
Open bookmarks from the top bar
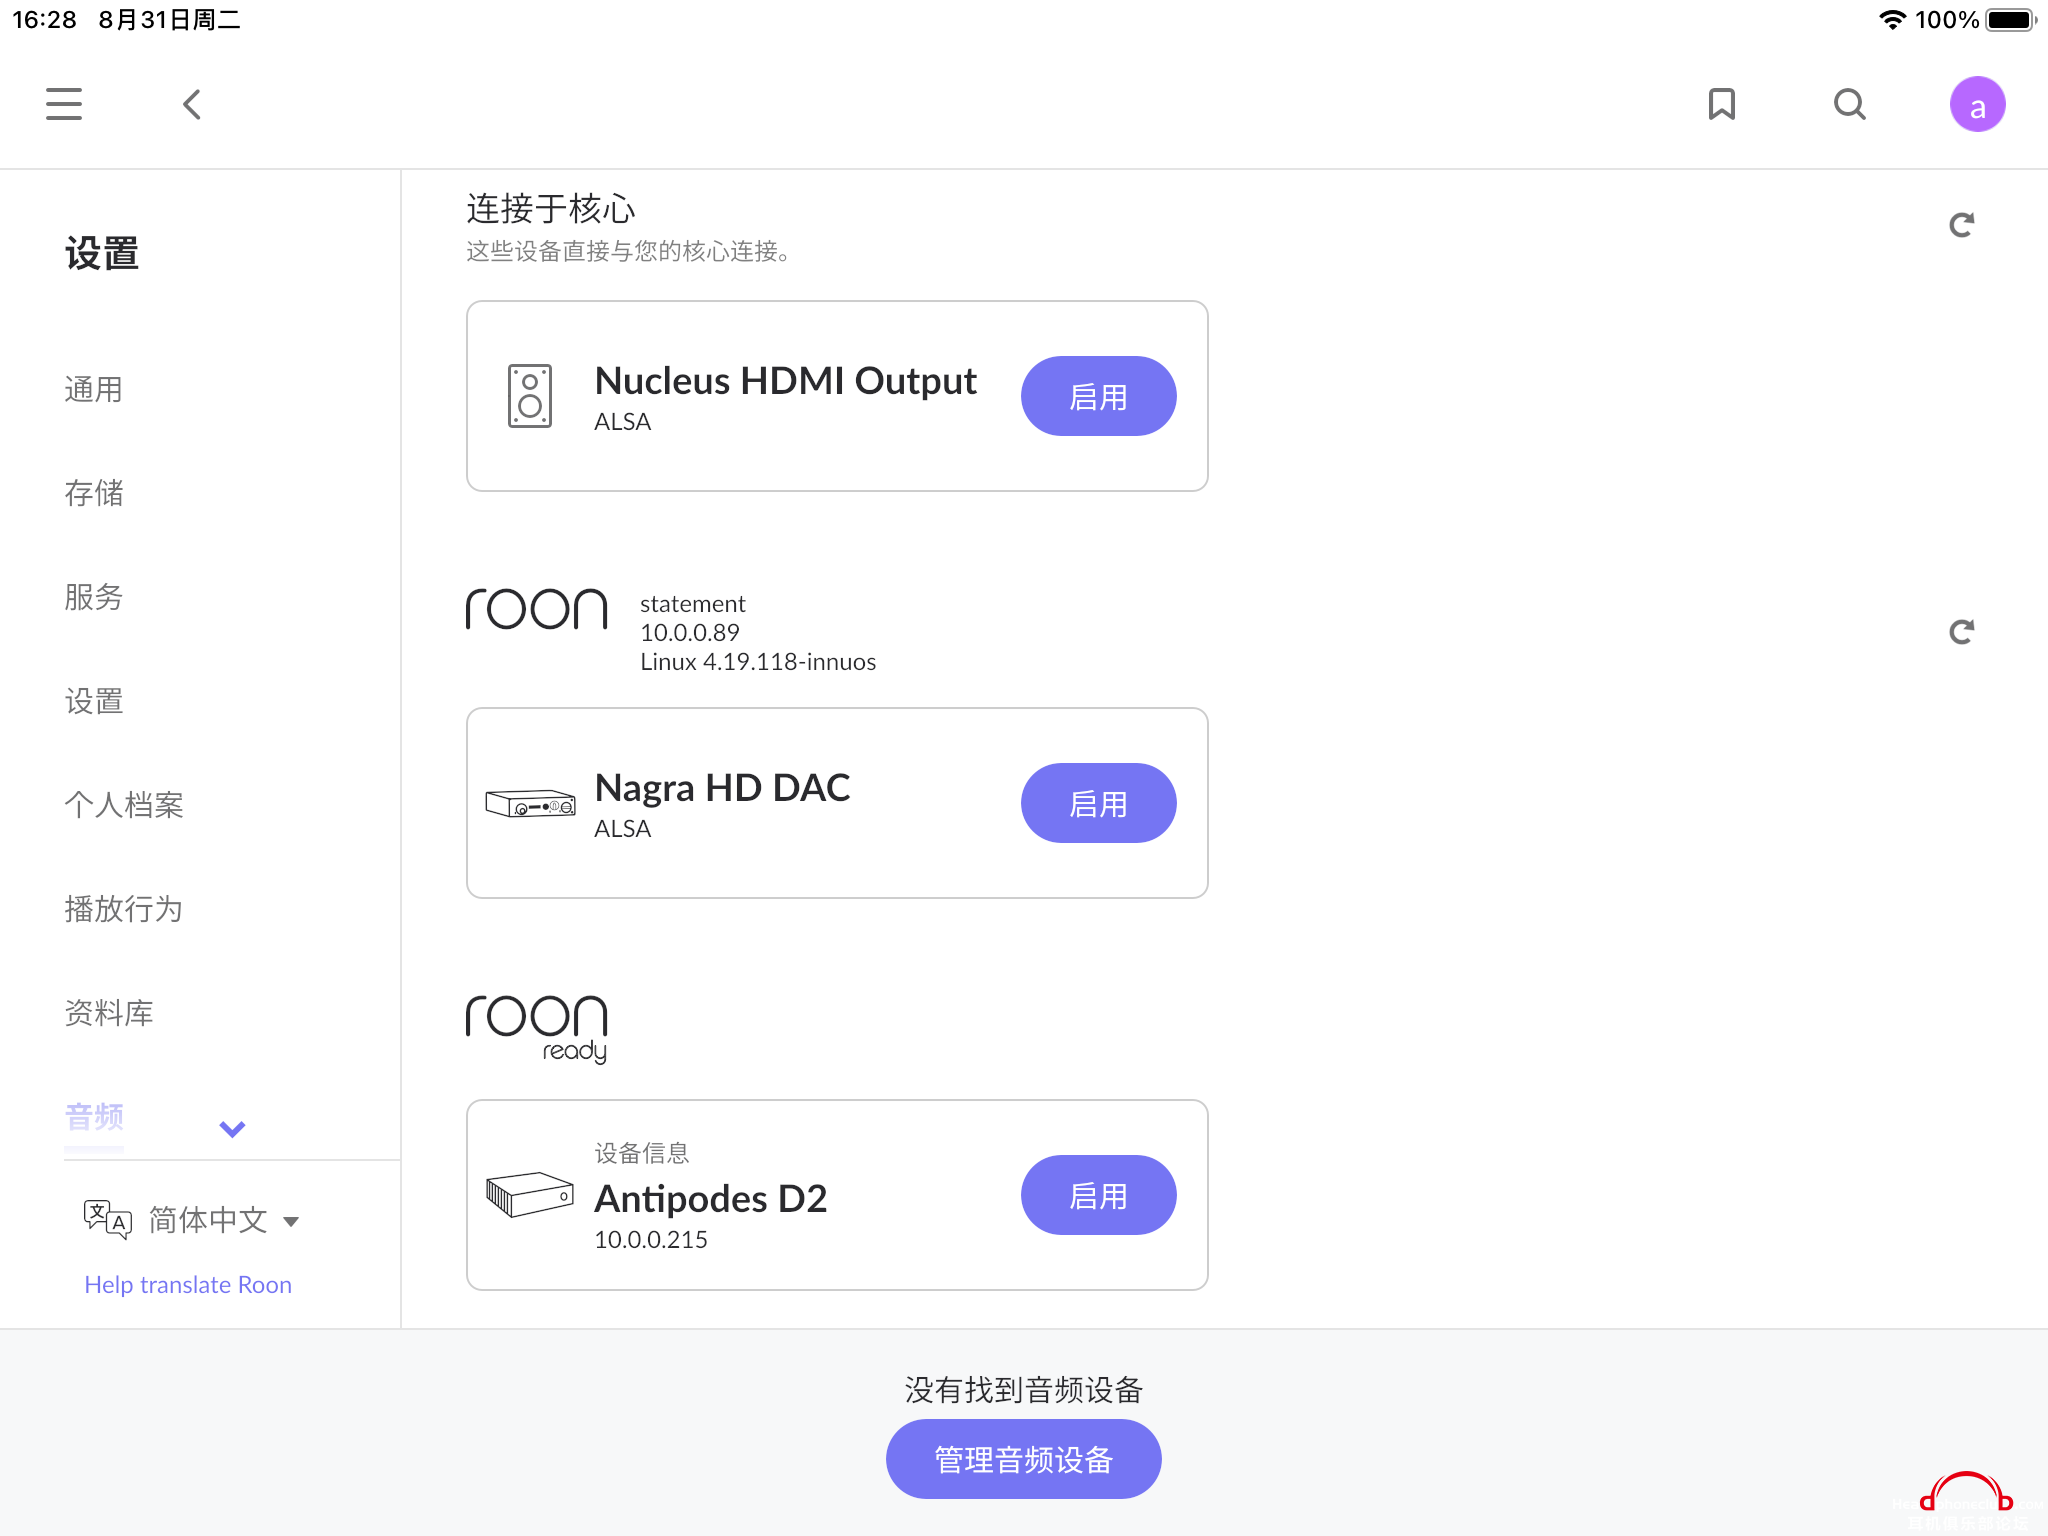click(x=1721, y=104)
